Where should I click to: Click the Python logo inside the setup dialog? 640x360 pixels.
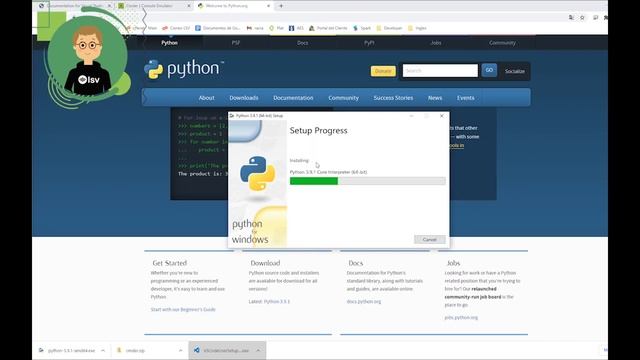click(x=258, y=173)
